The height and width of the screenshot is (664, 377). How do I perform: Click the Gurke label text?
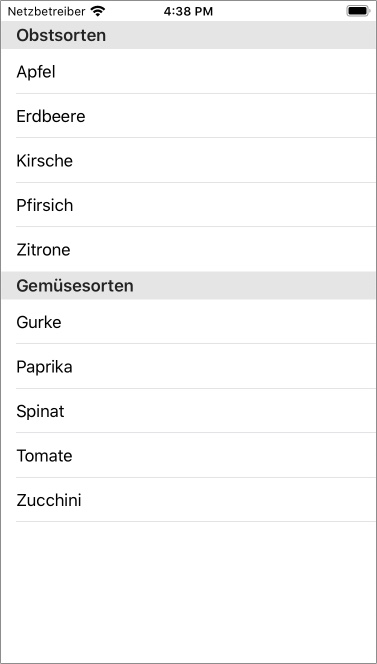point(39,322)
